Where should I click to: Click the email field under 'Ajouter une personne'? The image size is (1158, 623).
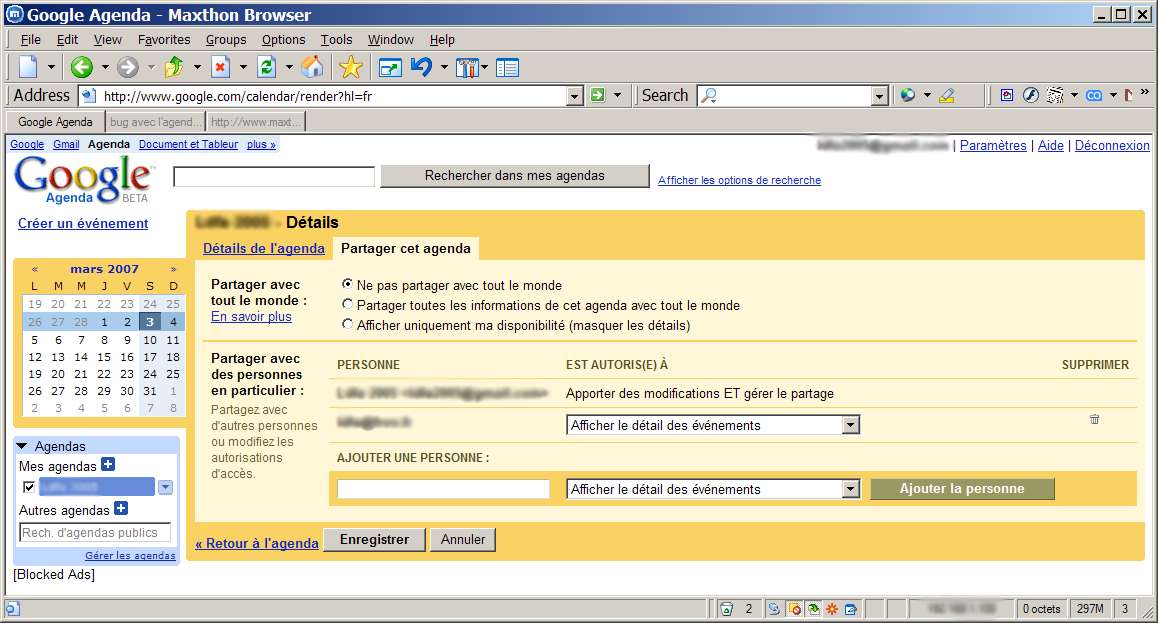443,489
